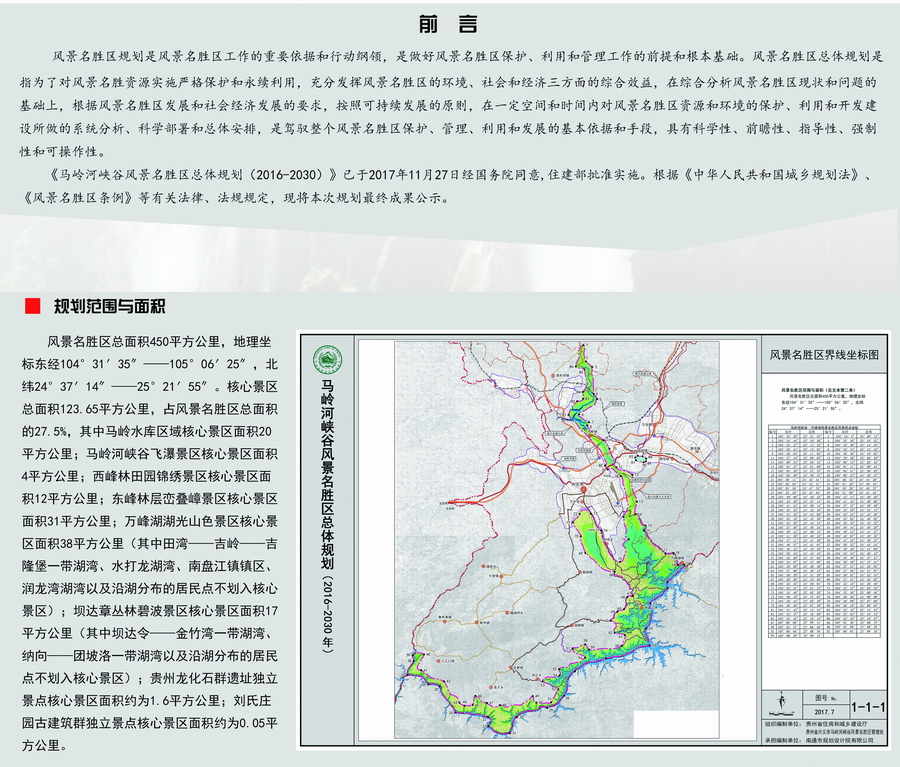Click the date 2017年11月27日 in the foreword
This screenshot has width=900, height=767.
pyautogui.click(x=416, y=175)
